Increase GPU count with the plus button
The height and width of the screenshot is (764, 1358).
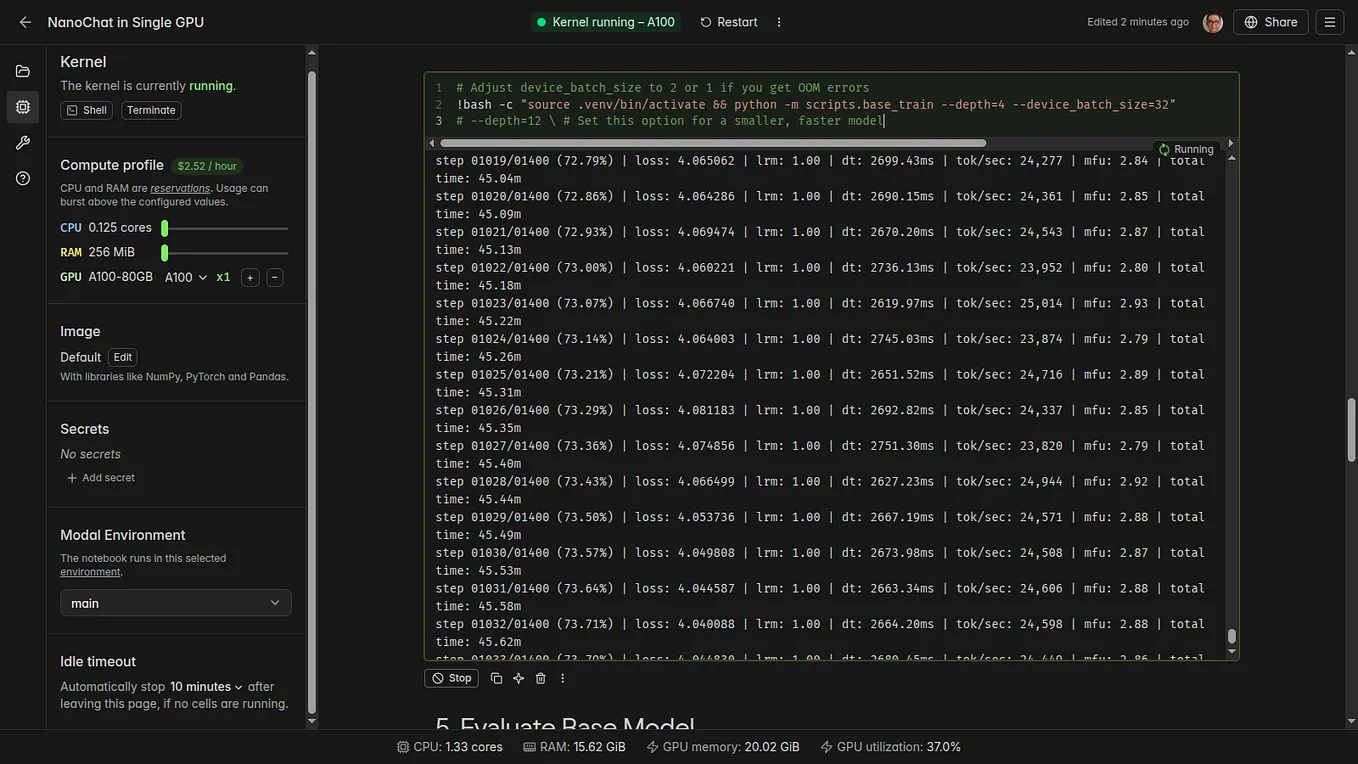click(x=250, y=277)
